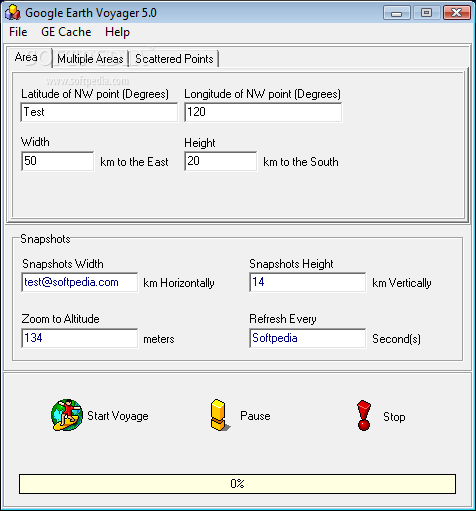Image resolution: width=476 pixels, height=511 pixels.
Task: Click the Latitude of NW point field
Action: pyautogui.click(x=99, y=112)
